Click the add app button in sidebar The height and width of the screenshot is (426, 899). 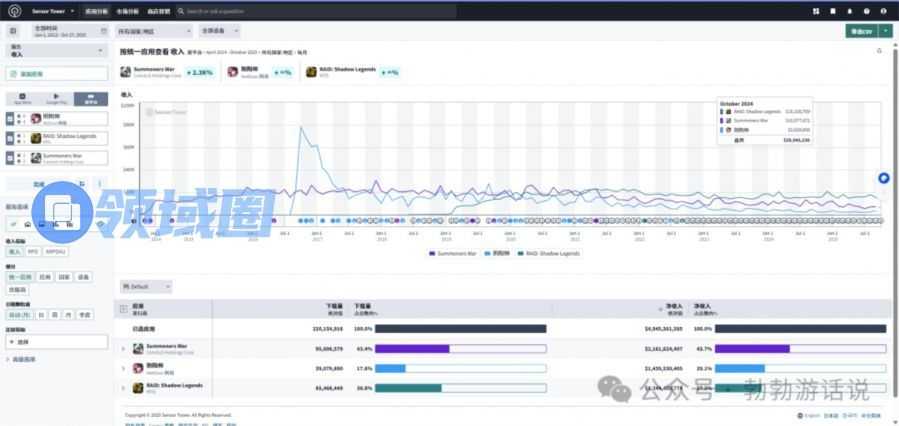[57, 74]
